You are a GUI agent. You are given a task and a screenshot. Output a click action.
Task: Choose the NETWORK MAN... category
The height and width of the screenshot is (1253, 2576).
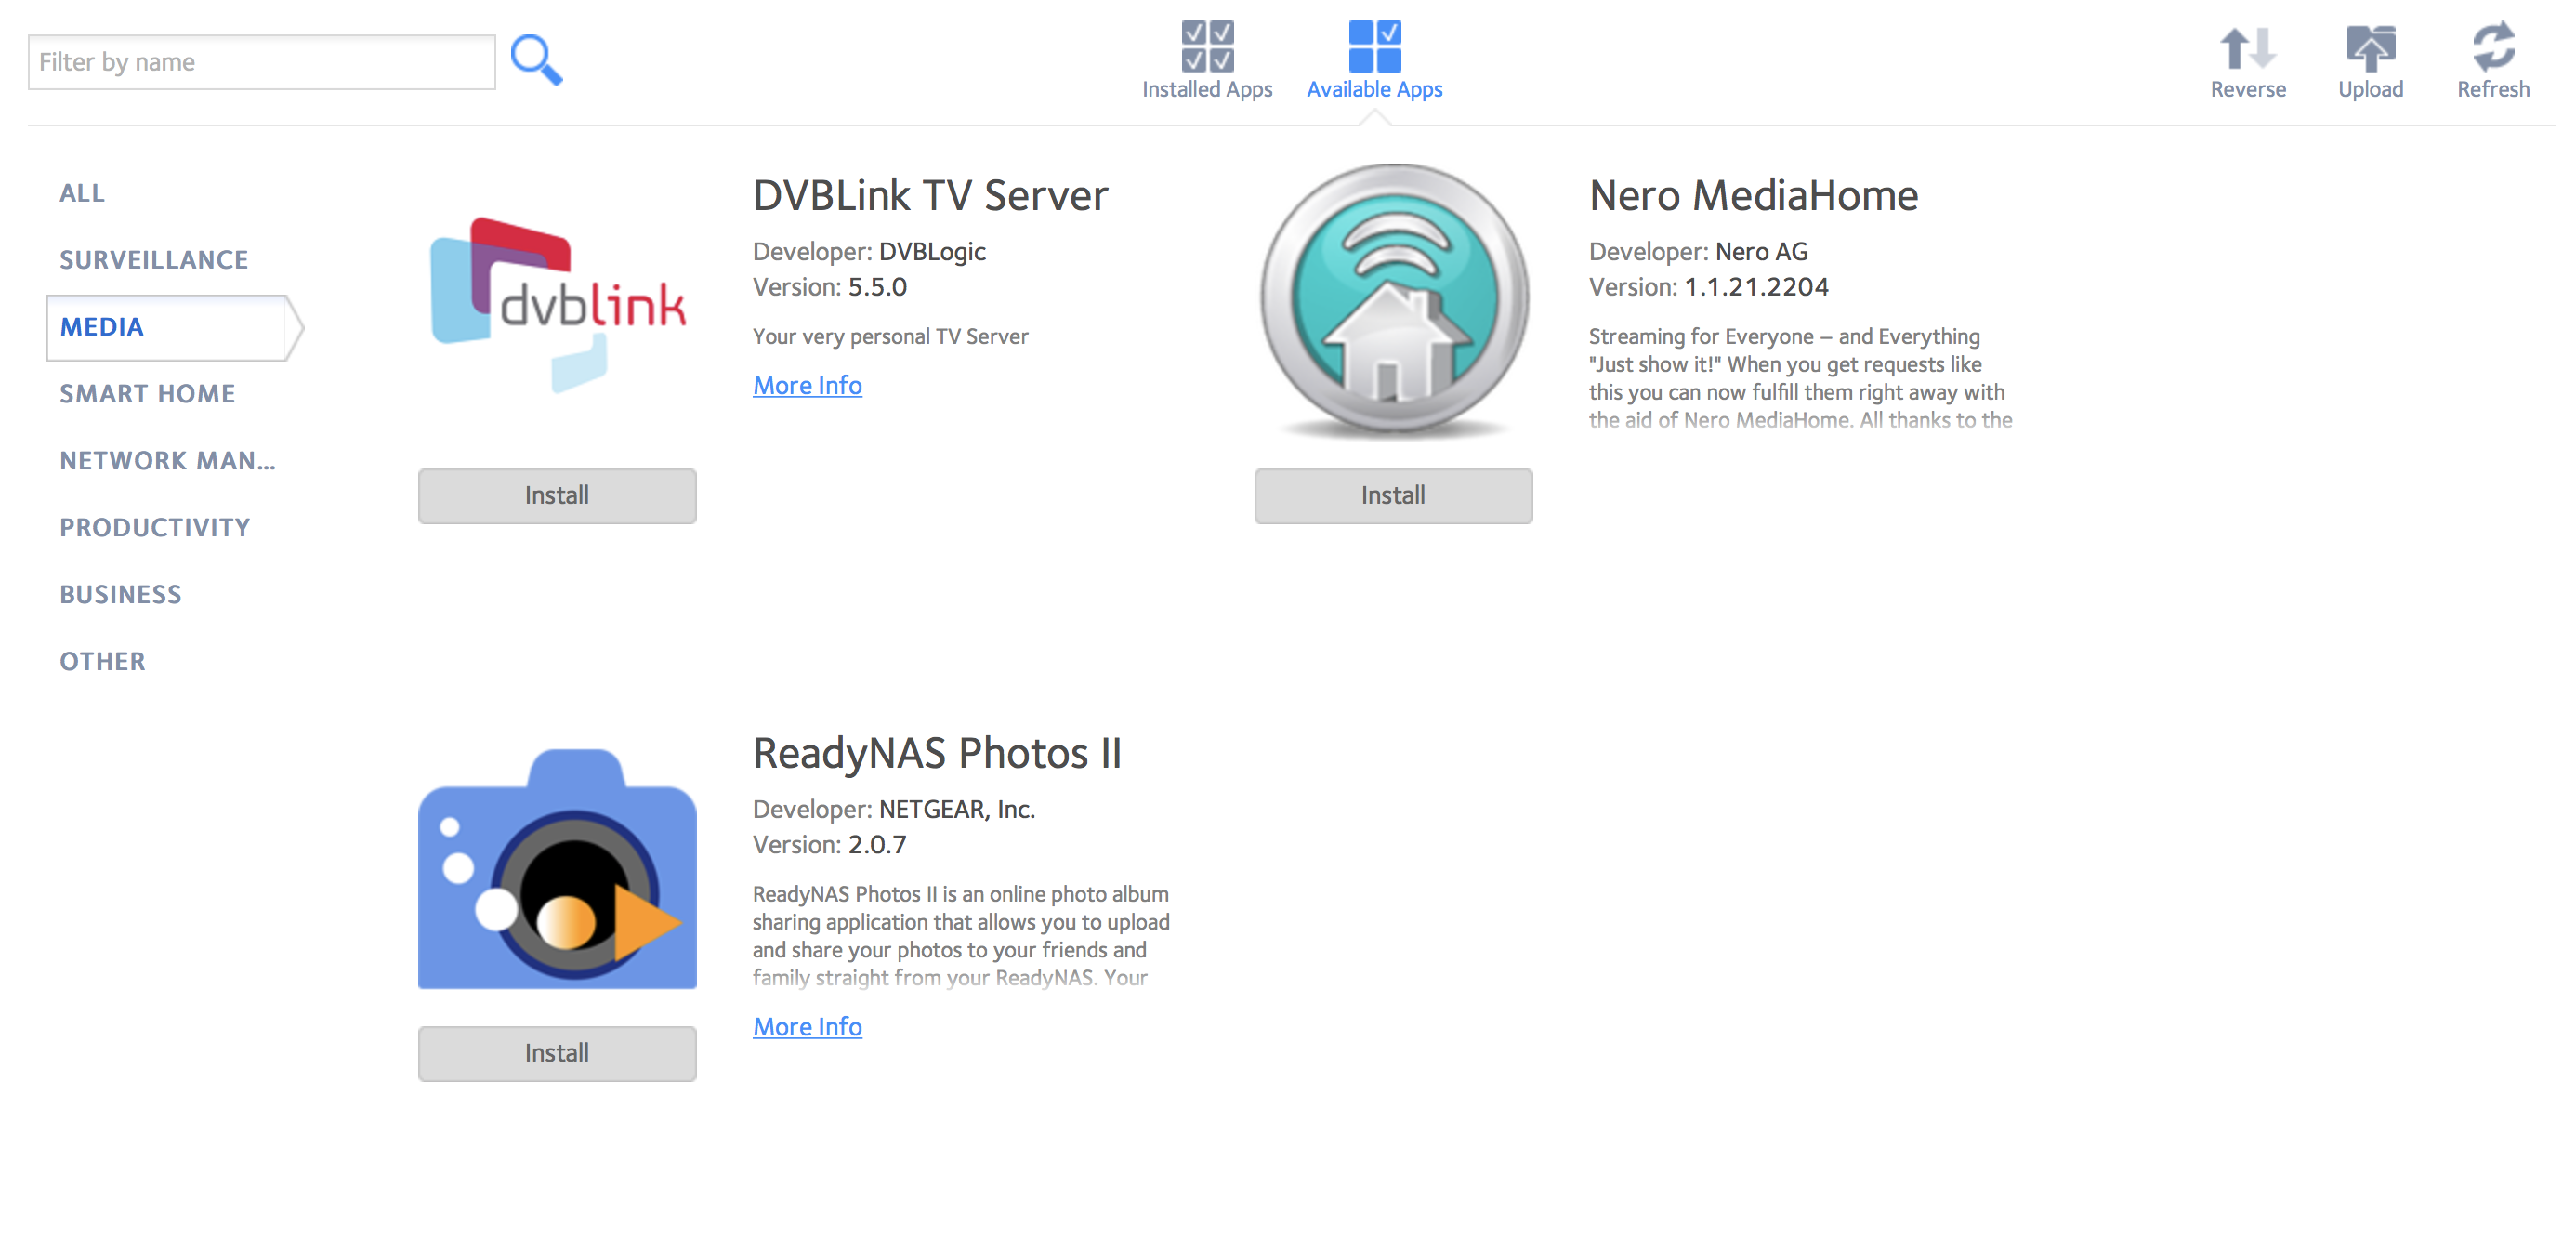coord(167,461)
